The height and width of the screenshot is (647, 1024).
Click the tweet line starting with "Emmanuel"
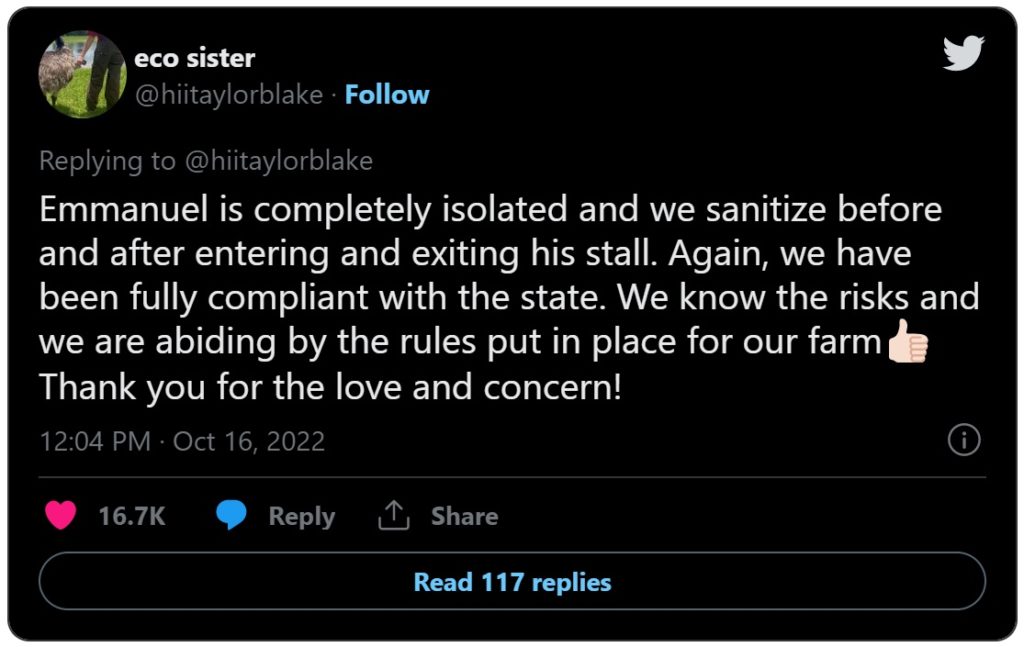click(490, 209)
